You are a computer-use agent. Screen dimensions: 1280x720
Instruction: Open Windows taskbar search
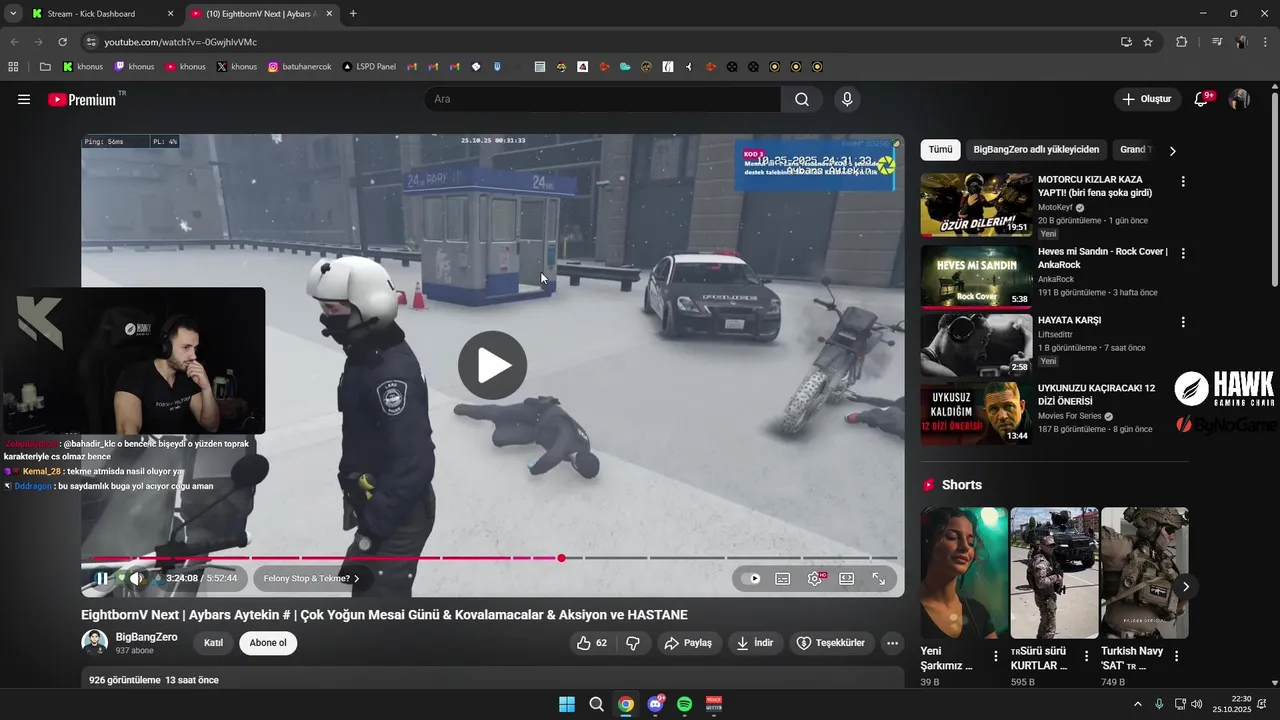[x=596, y=704]
